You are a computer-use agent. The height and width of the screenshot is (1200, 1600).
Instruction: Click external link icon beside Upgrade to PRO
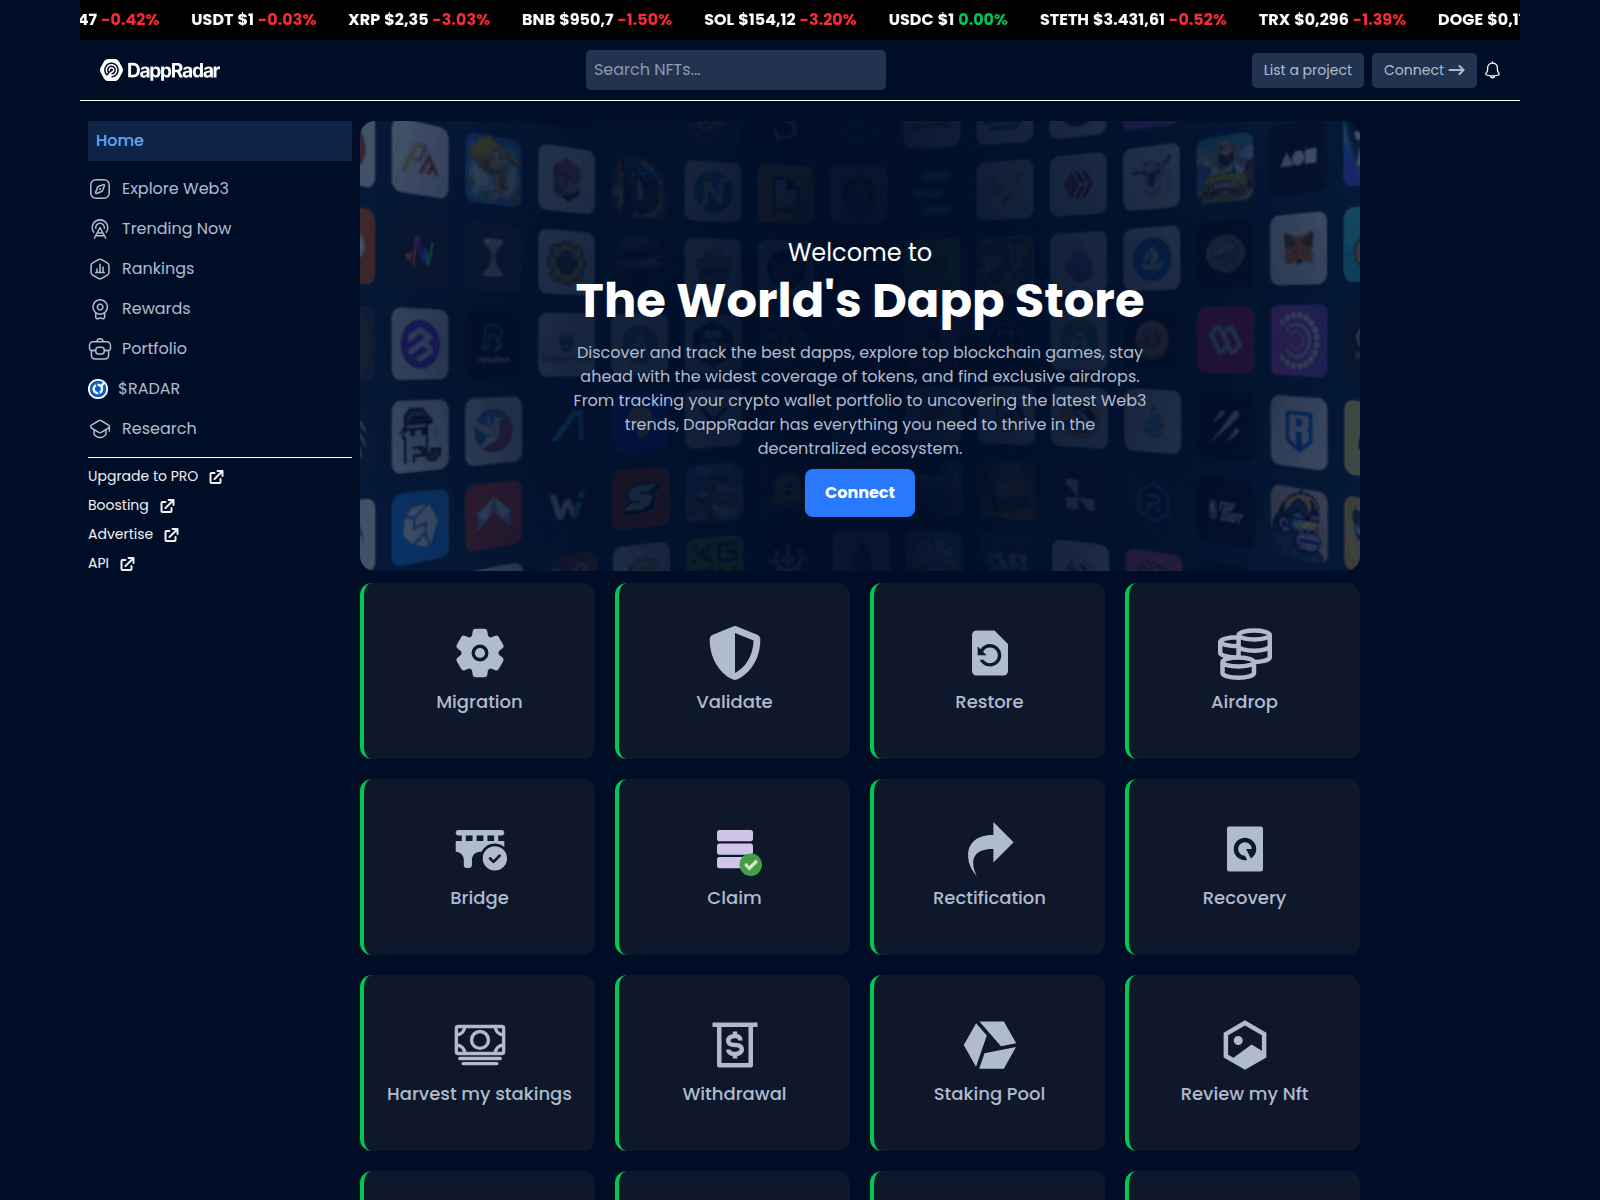pyautogui.click(x=216, y=477)
